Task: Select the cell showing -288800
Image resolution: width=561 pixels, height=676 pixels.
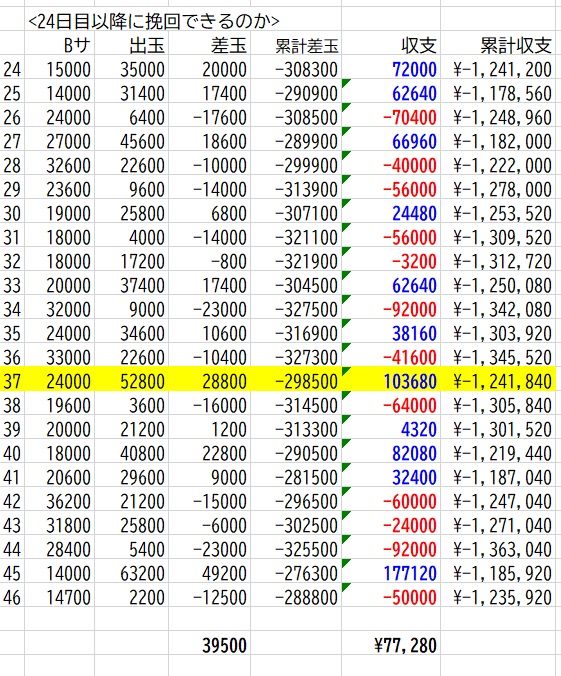Action: pyautogui.click(x=296, y=598)
